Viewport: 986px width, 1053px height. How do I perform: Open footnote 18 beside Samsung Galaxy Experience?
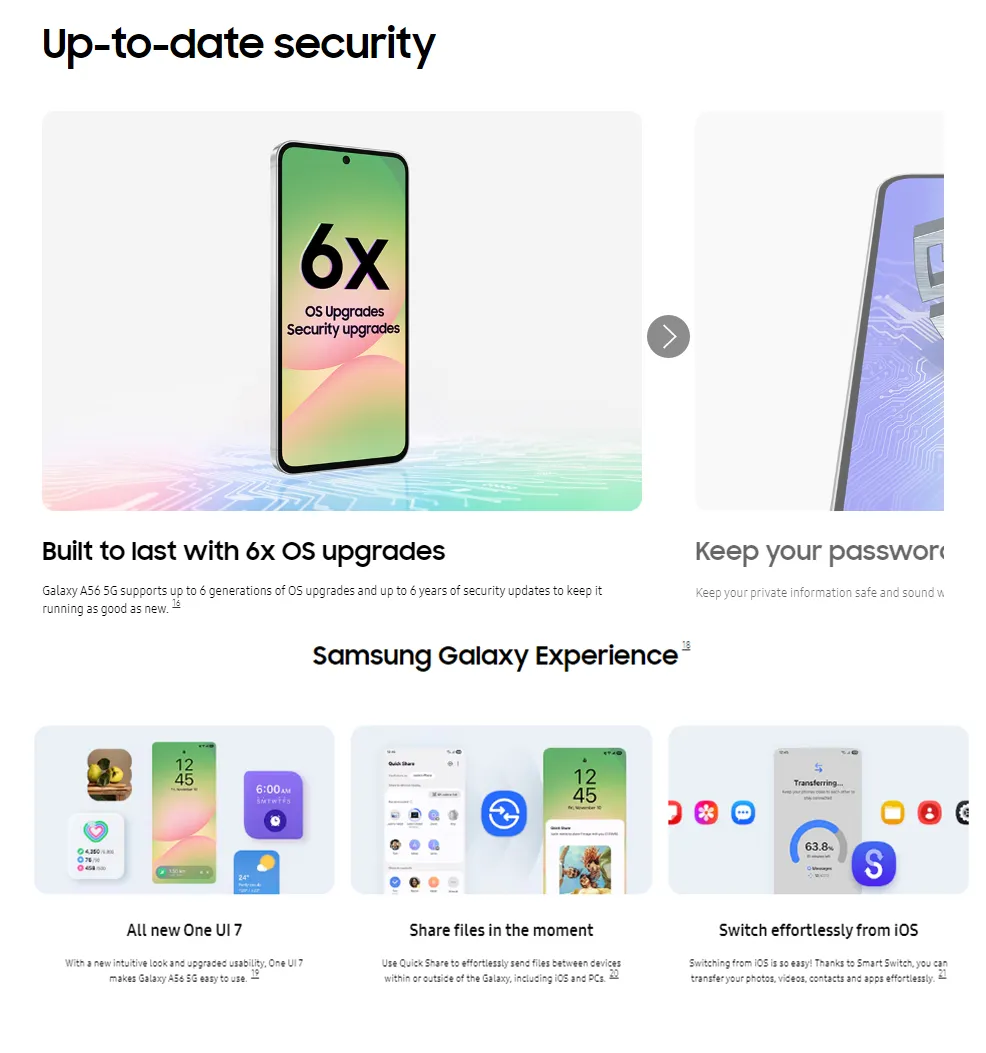(686, 645)
